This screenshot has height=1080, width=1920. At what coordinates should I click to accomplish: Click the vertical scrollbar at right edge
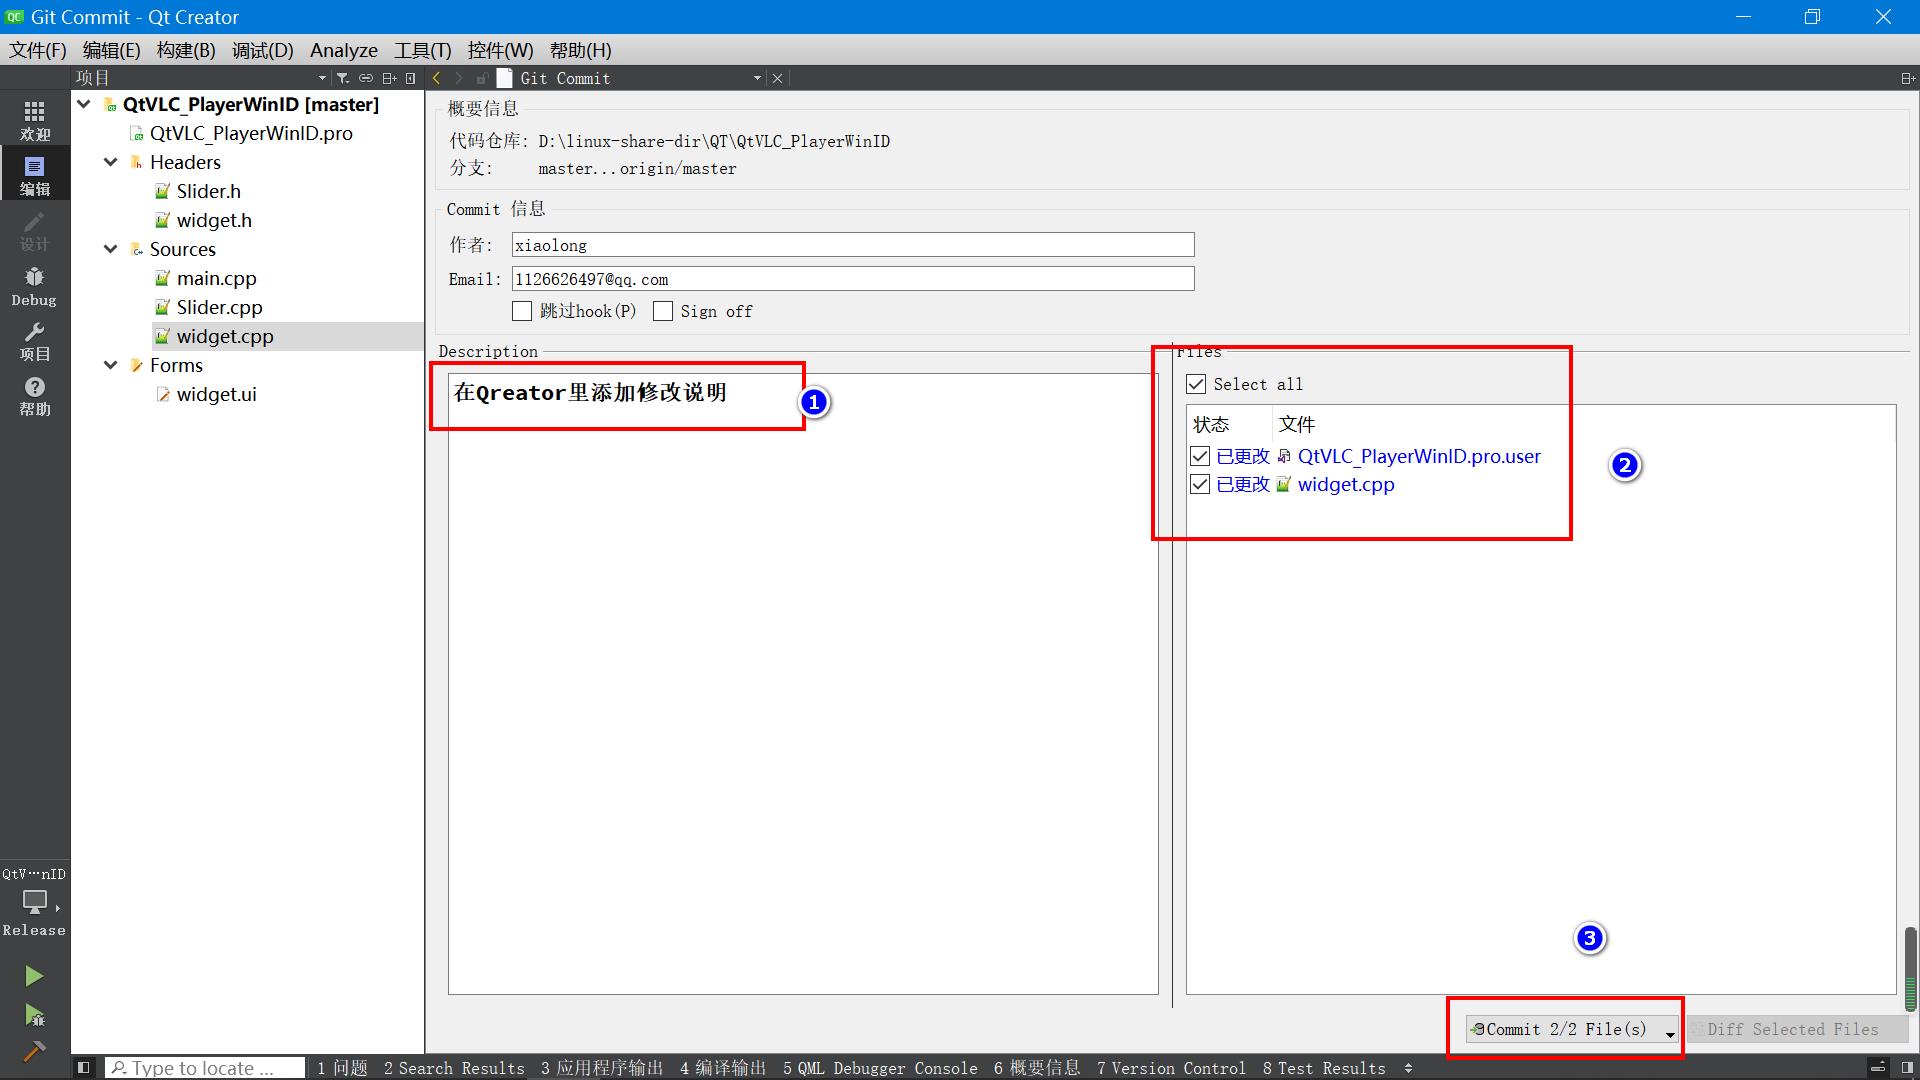coord(1910,970)
